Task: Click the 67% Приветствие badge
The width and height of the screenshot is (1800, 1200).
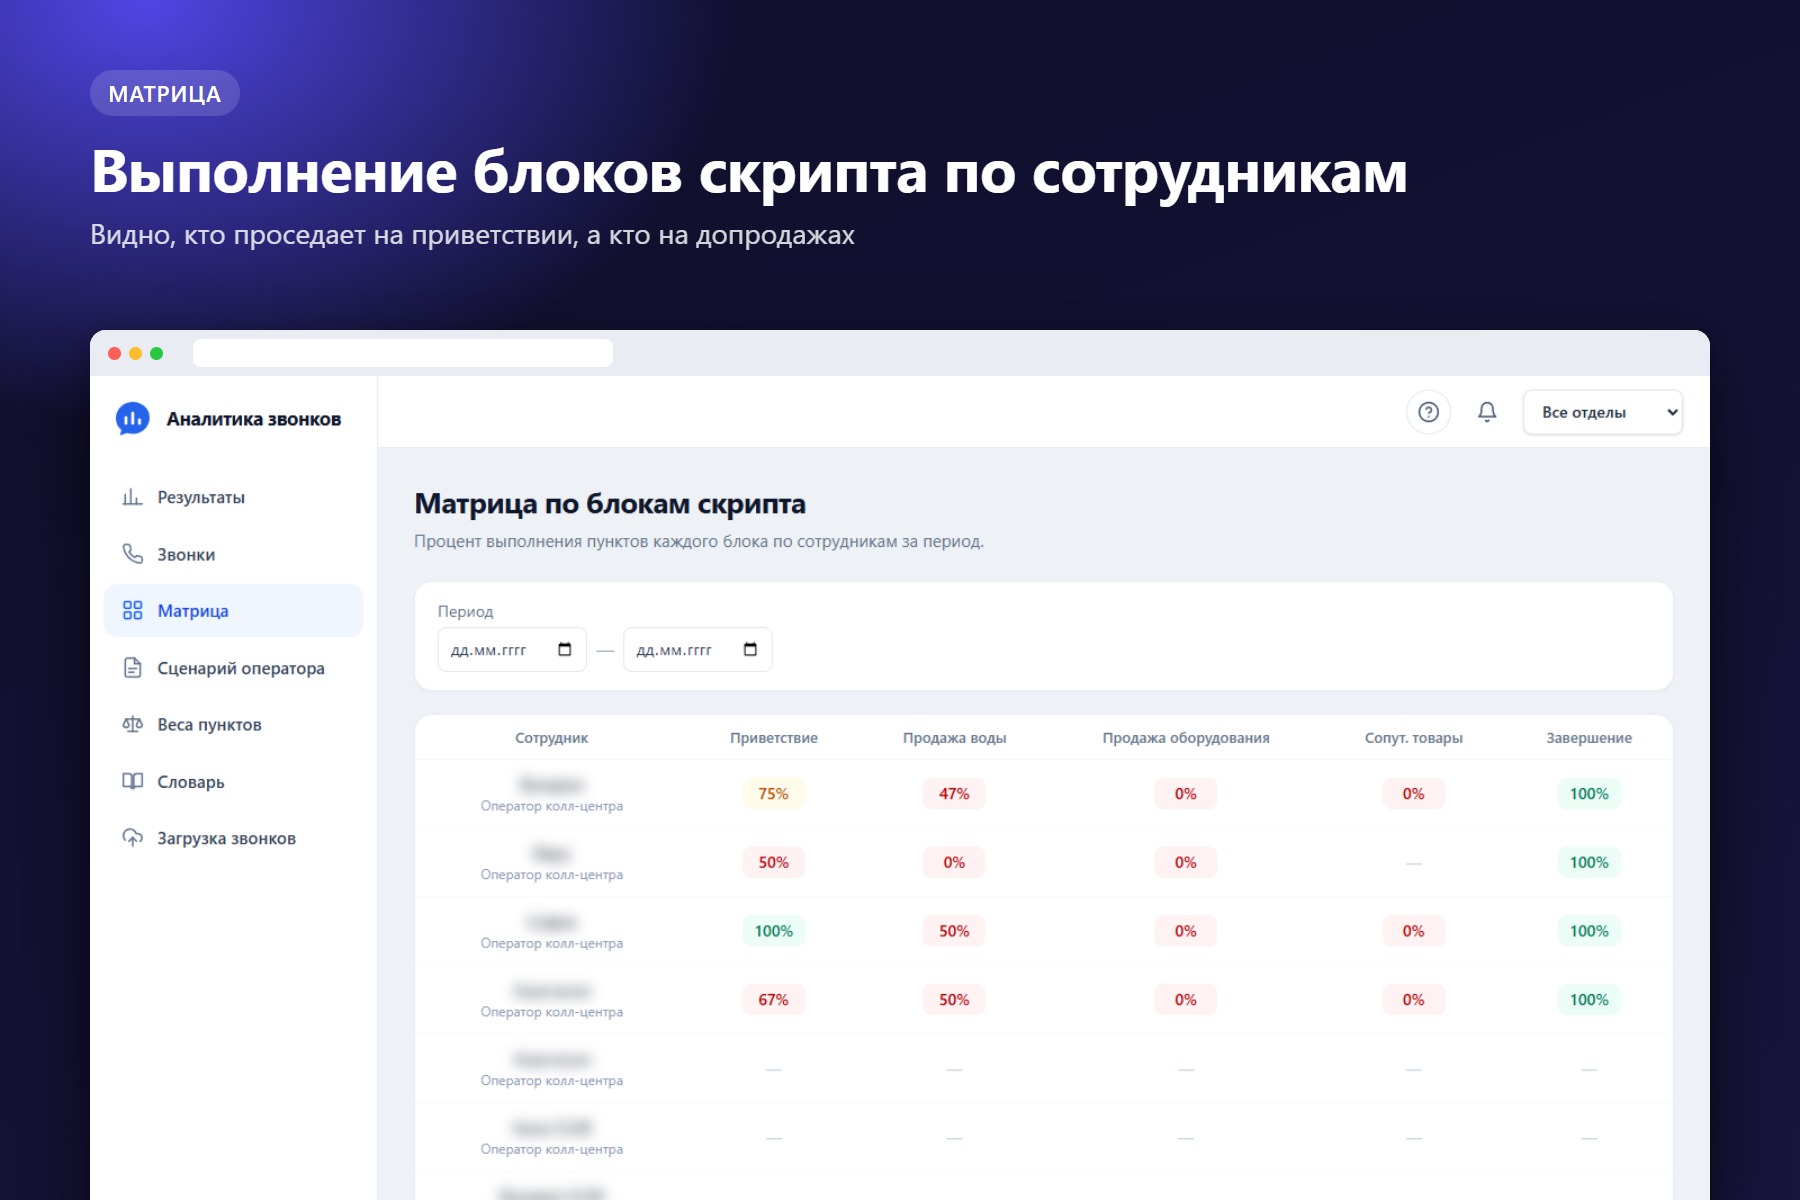Action: 774,1000
